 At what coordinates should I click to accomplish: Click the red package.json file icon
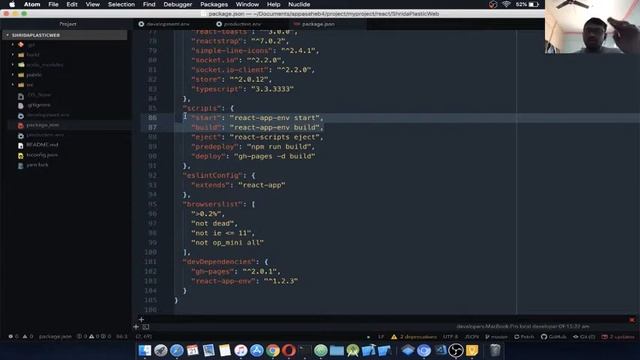coord(21,125)
